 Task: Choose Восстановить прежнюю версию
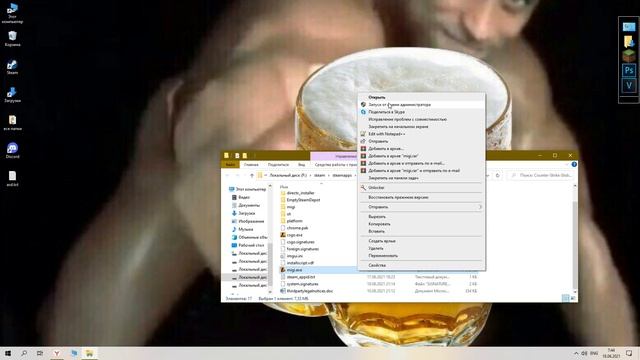pos(422,197)
